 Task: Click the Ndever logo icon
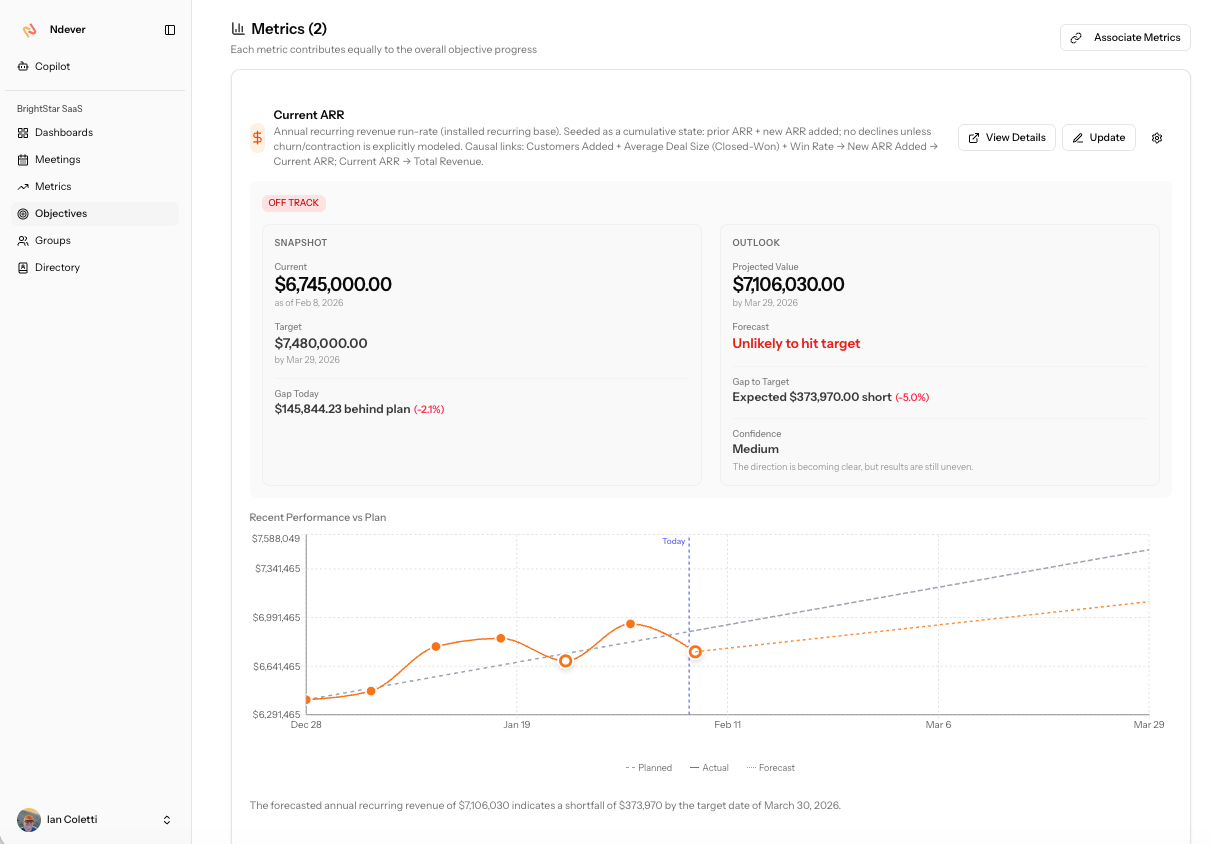click(x=30, y=30)
